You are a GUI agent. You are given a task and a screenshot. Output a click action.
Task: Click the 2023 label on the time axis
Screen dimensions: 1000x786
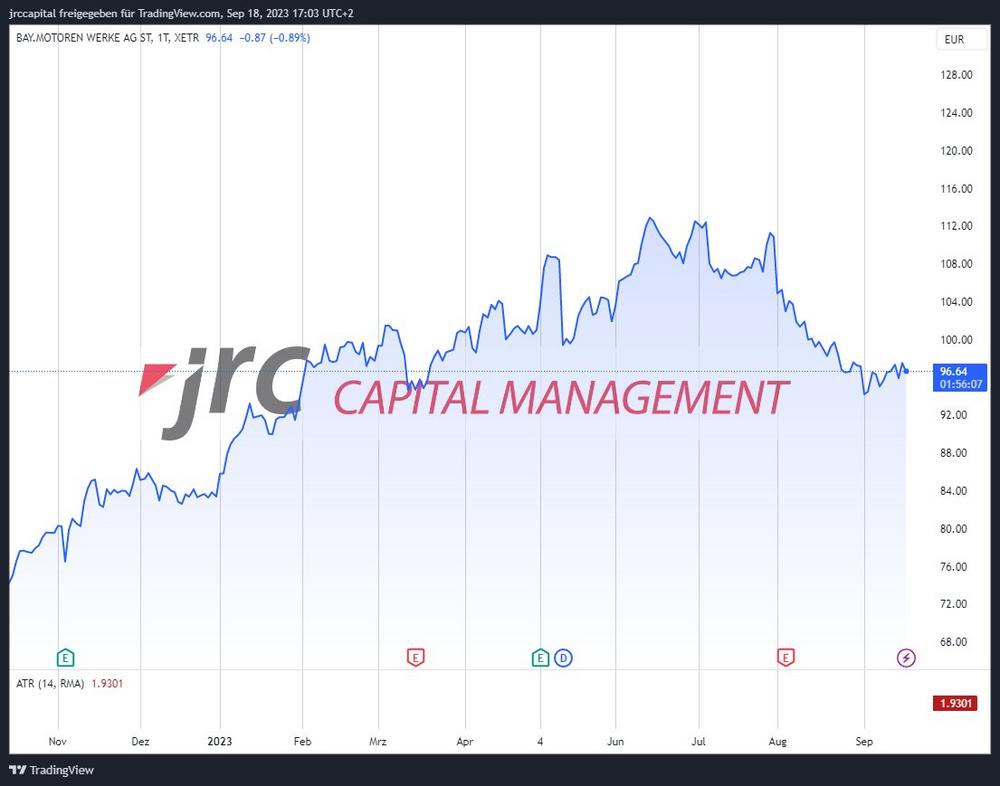220,741
